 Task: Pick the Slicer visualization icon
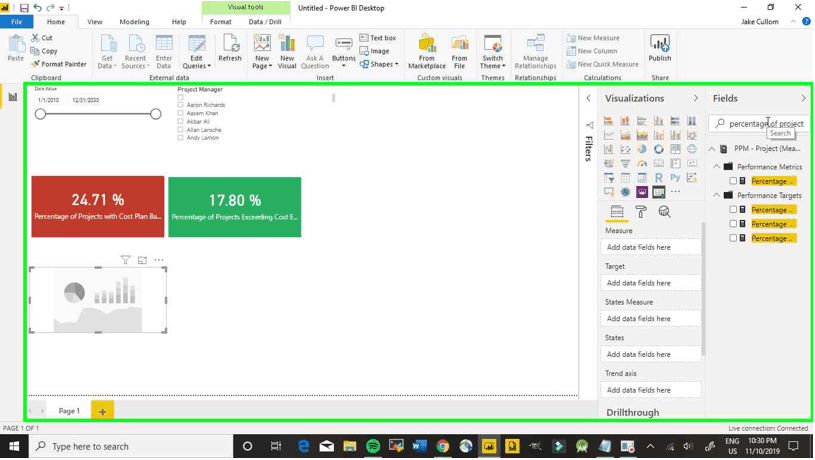[x=609, y=178]
